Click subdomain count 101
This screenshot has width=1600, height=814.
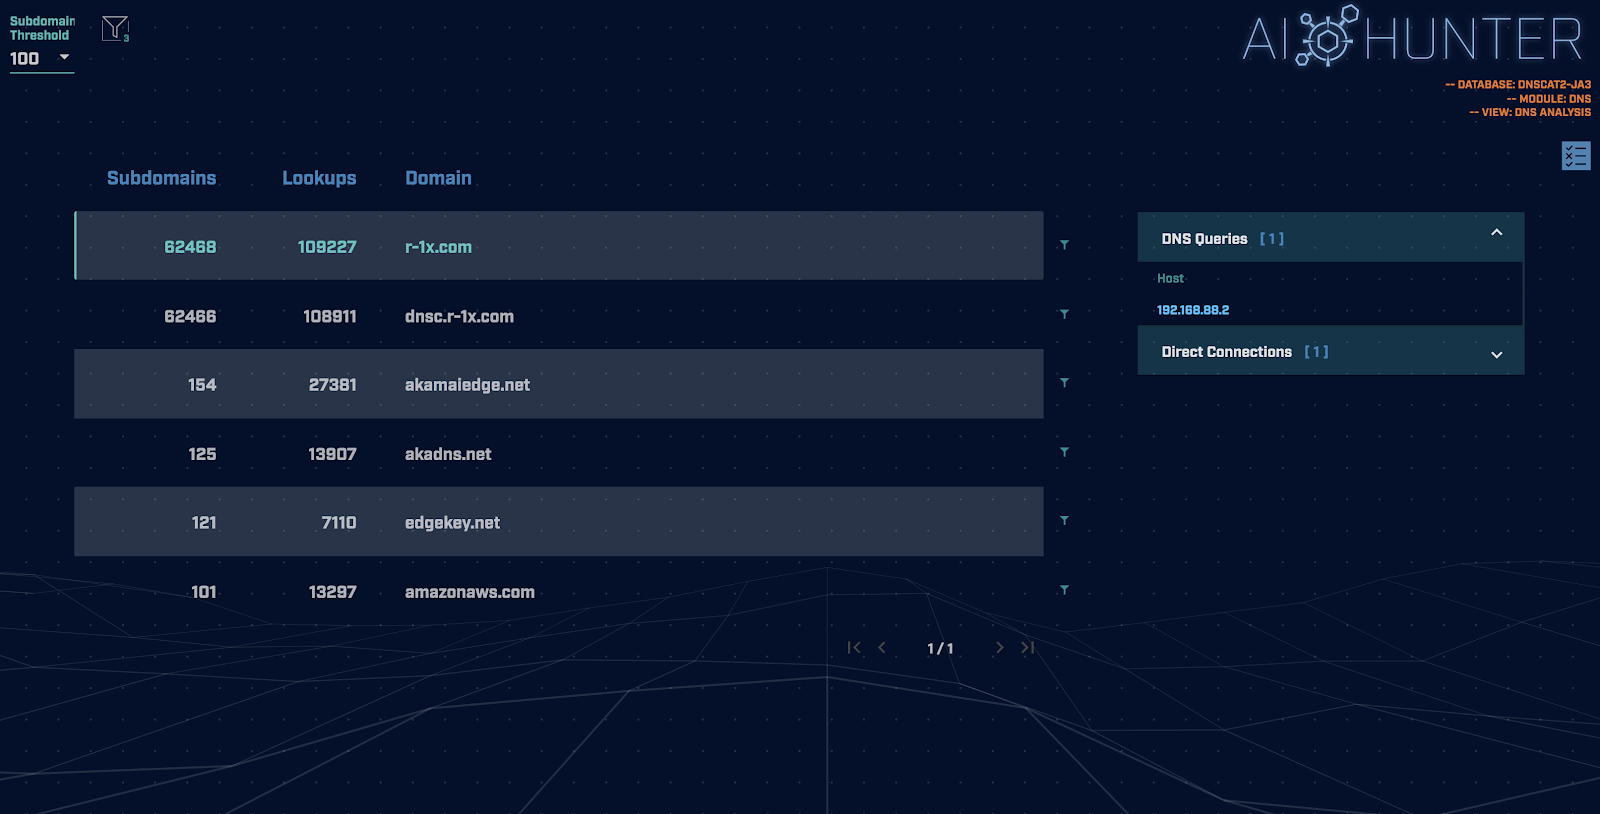[x=204, y=592]
